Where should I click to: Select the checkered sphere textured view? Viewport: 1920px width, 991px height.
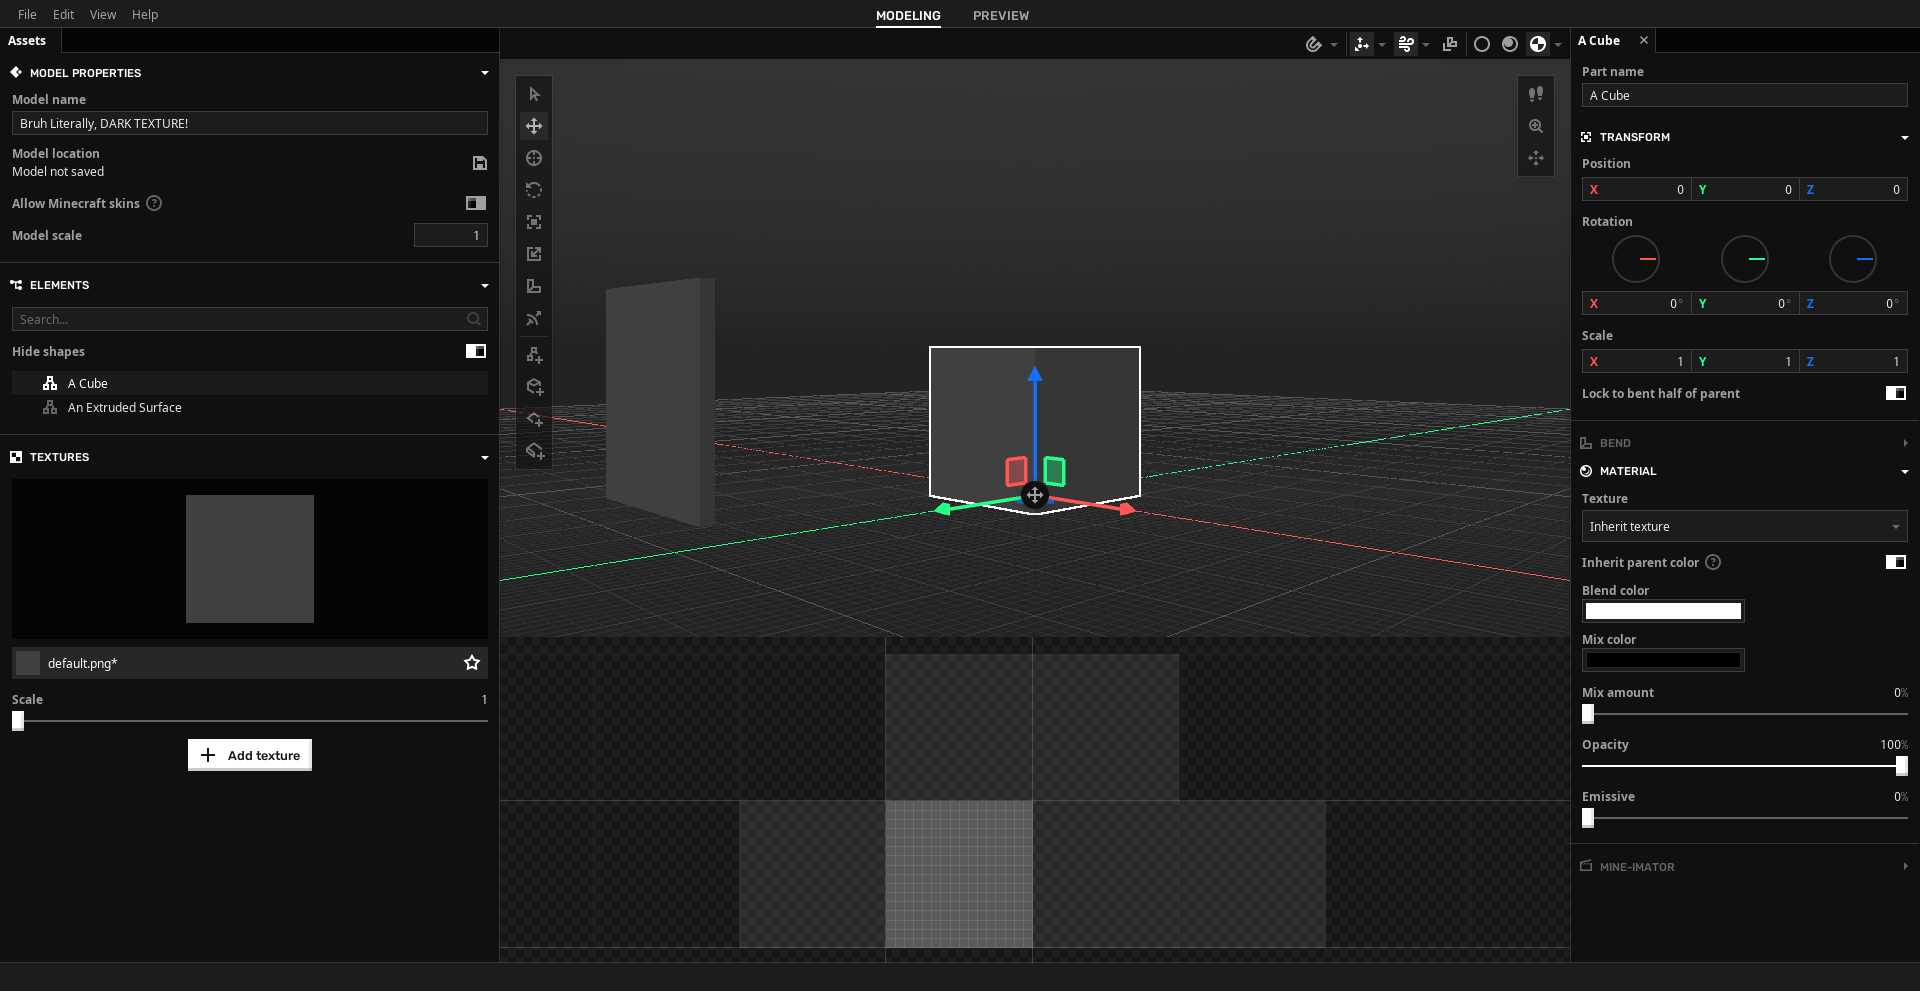[x=1538, y=44]
